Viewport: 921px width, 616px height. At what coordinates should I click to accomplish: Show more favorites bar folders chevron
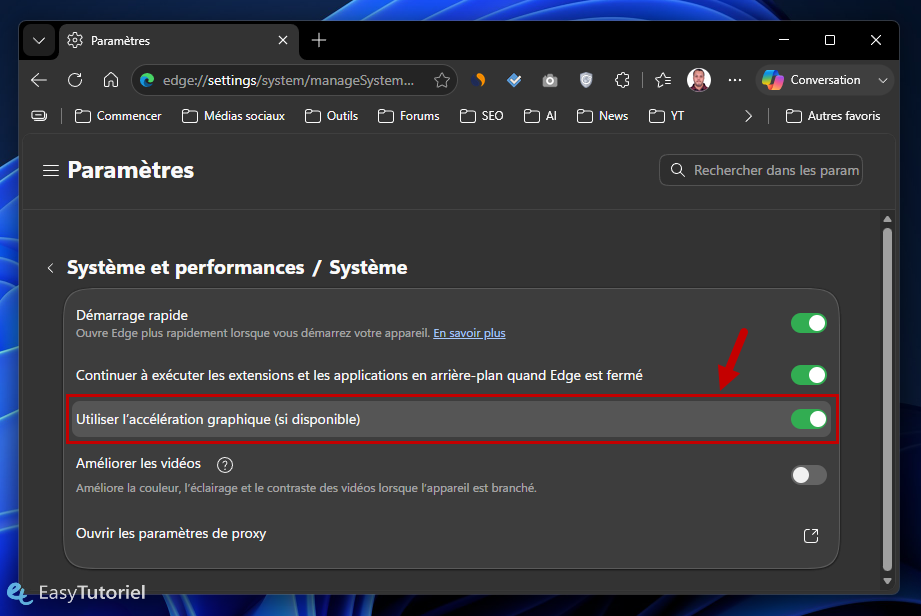point(748,116)
